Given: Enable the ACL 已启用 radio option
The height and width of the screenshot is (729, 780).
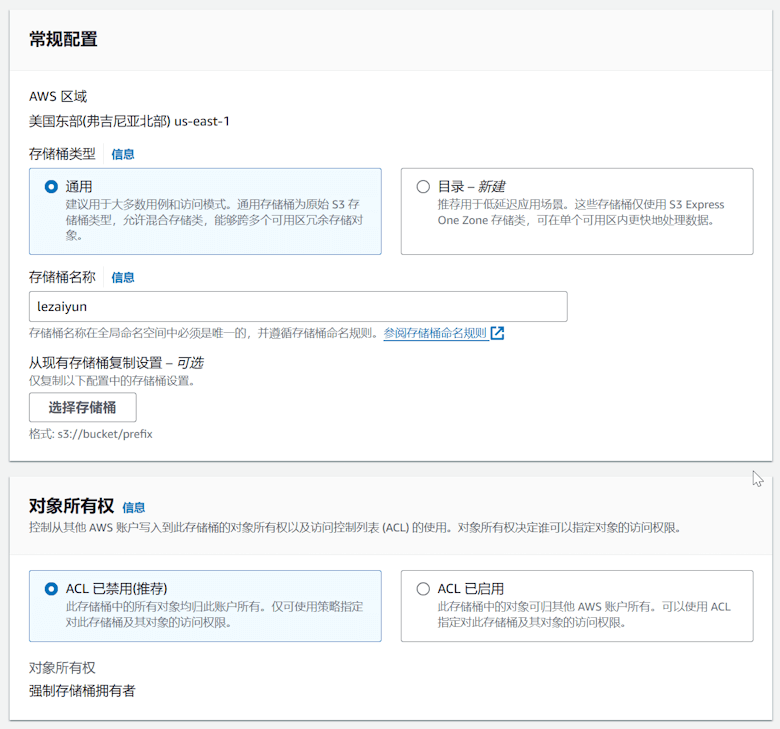Looking at the screenshot, I should (x=423, y=589).
